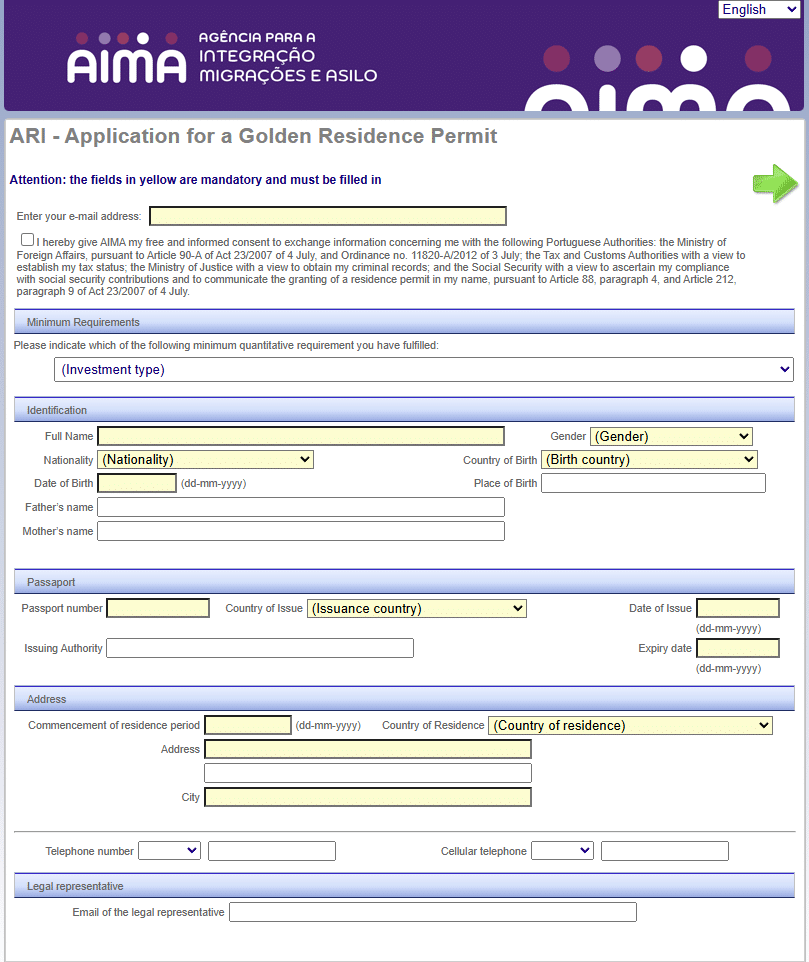Click the Date of Birth field
809x962 pixels.
pyautogui.click(x=137, y=483)
